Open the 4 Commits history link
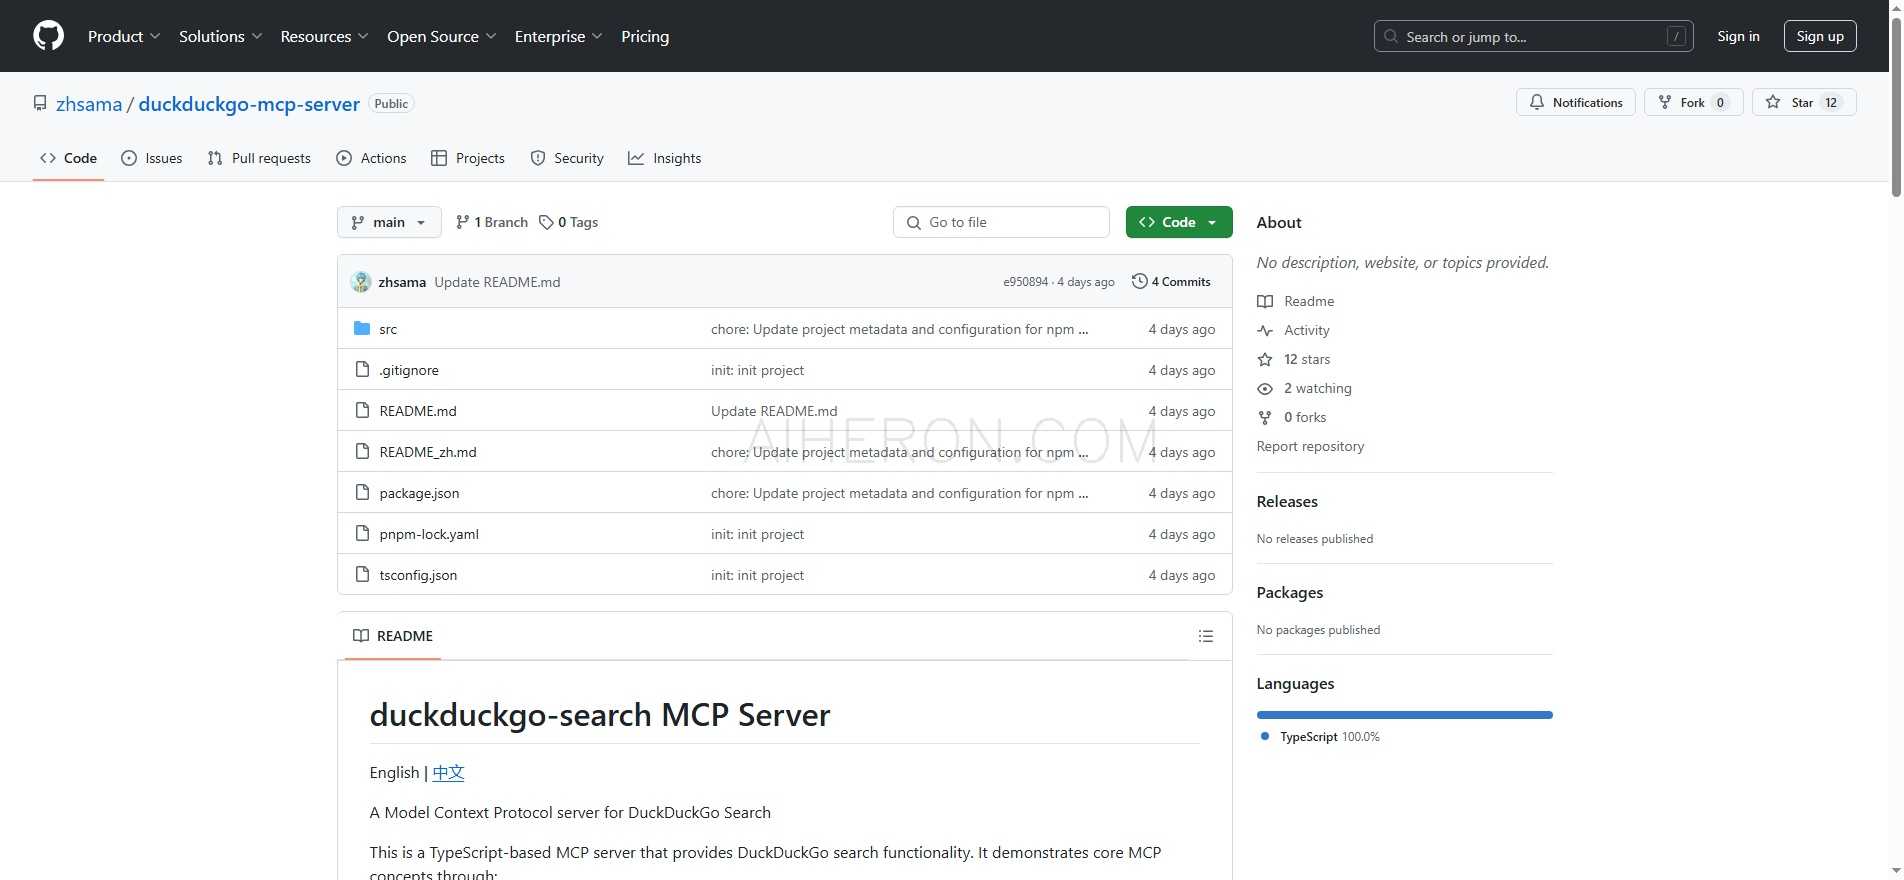 click(1171, 282)
